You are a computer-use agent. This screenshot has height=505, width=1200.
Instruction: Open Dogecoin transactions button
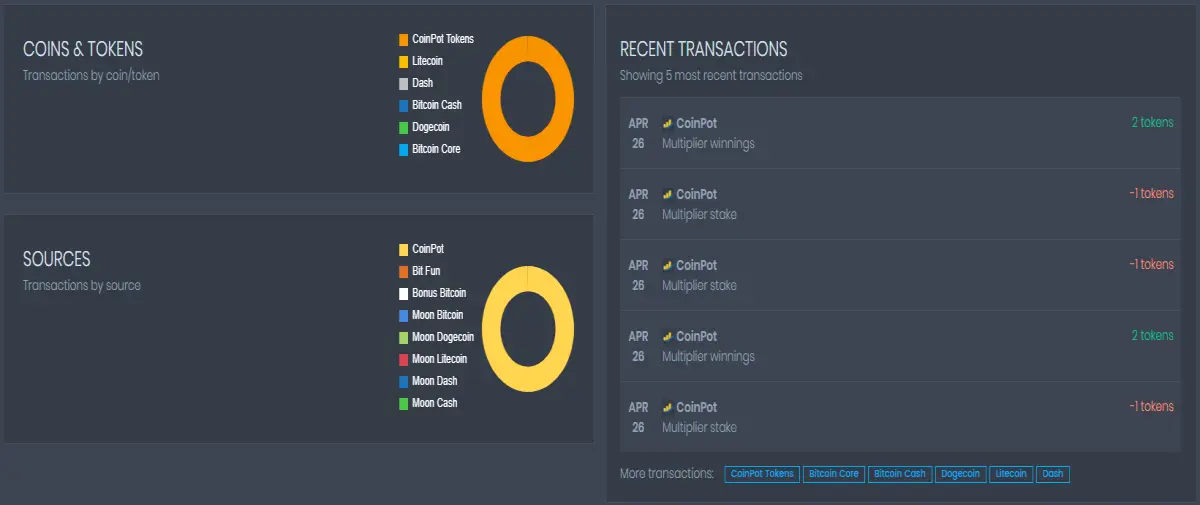(x=961, y=474)
